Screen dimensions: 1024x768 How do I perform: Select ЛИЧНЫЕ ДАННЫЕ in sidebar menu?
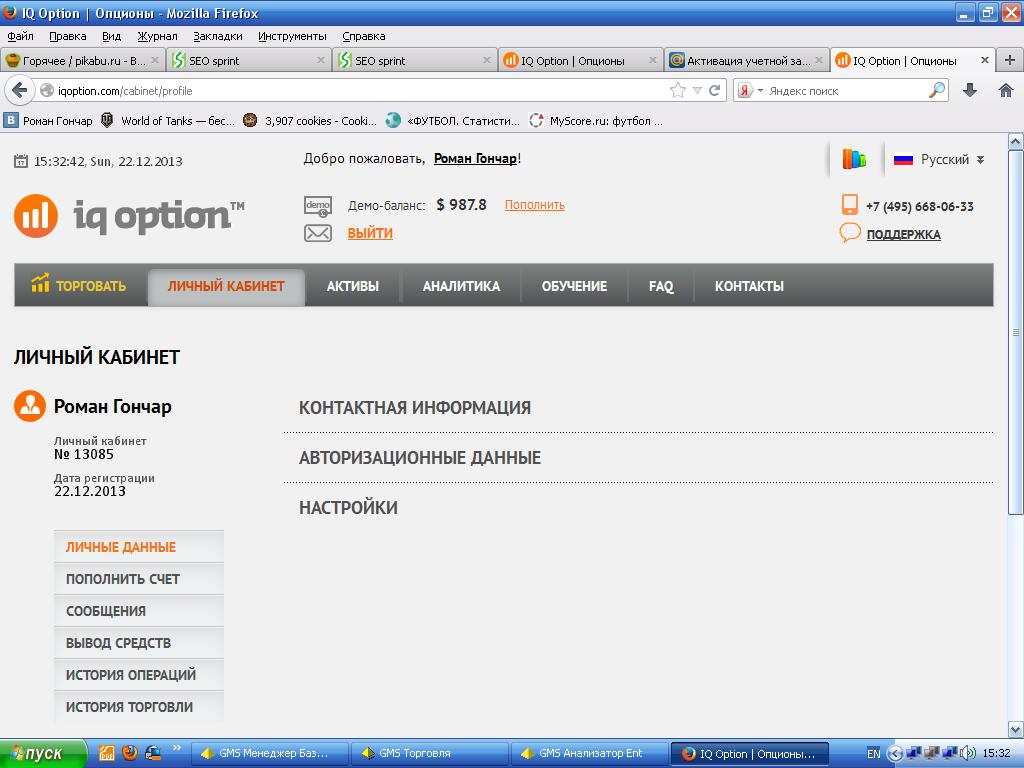138,547
